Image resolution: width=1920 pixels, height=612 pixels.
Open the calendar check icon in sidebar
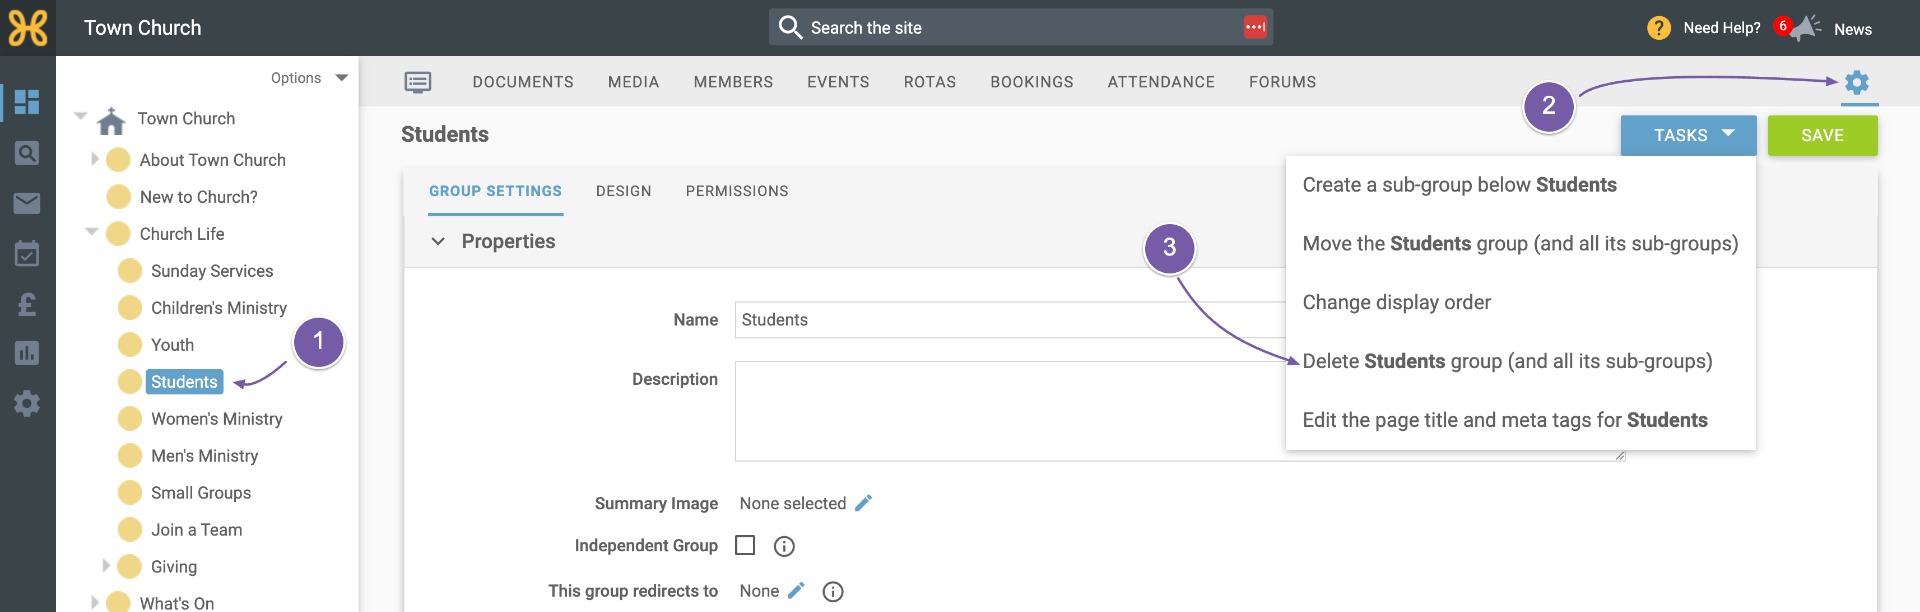[x=27, y=253]
